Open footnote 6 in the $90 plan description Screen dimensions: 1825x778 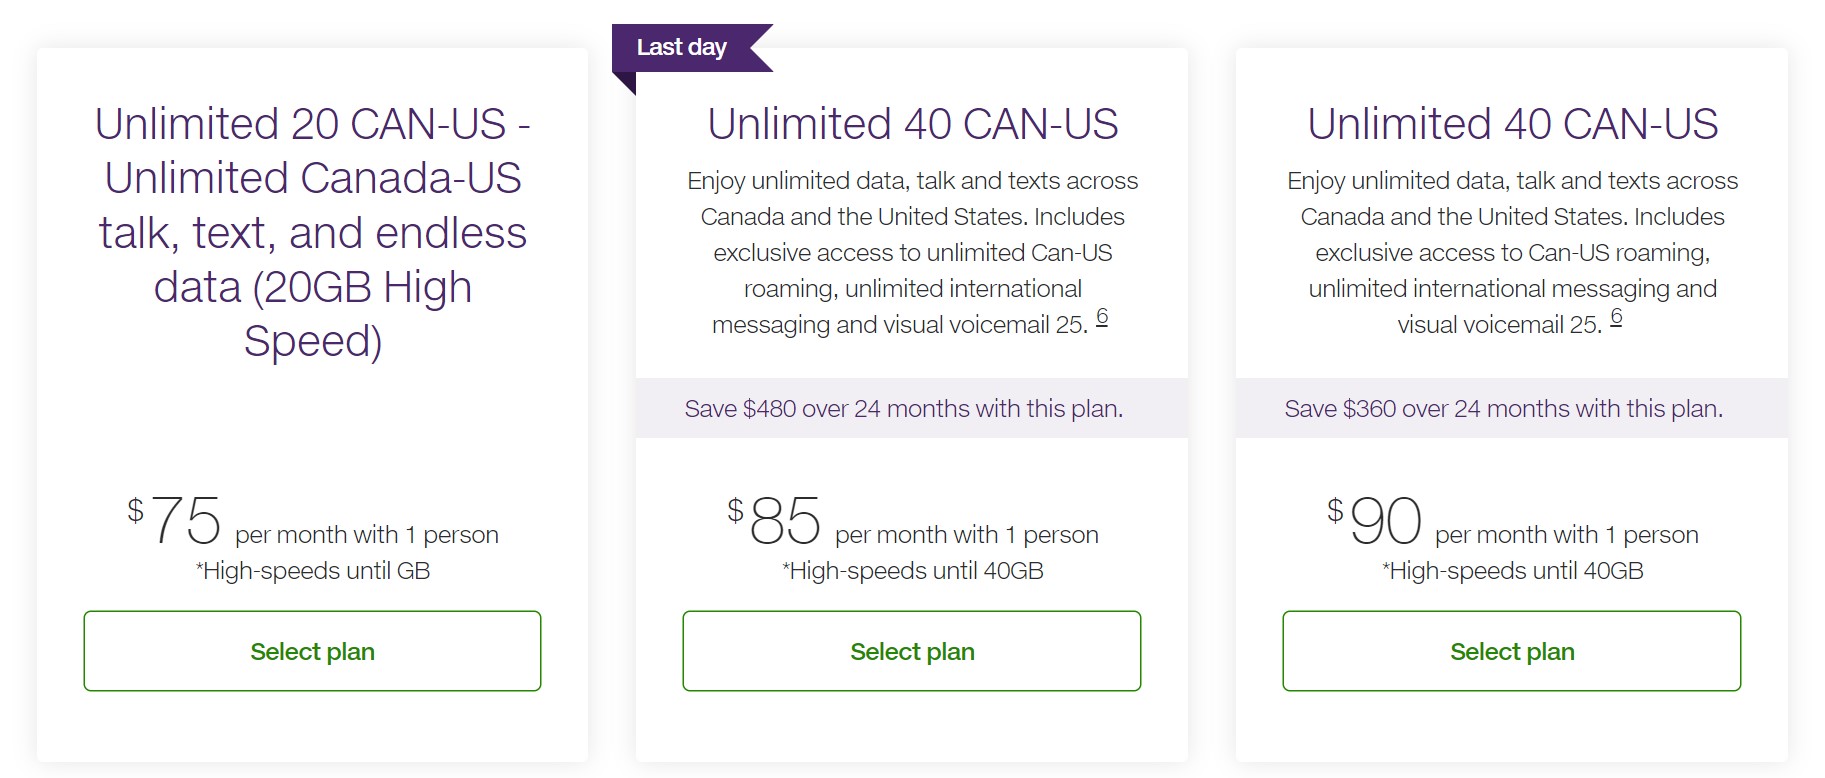tap(1616, 317)
